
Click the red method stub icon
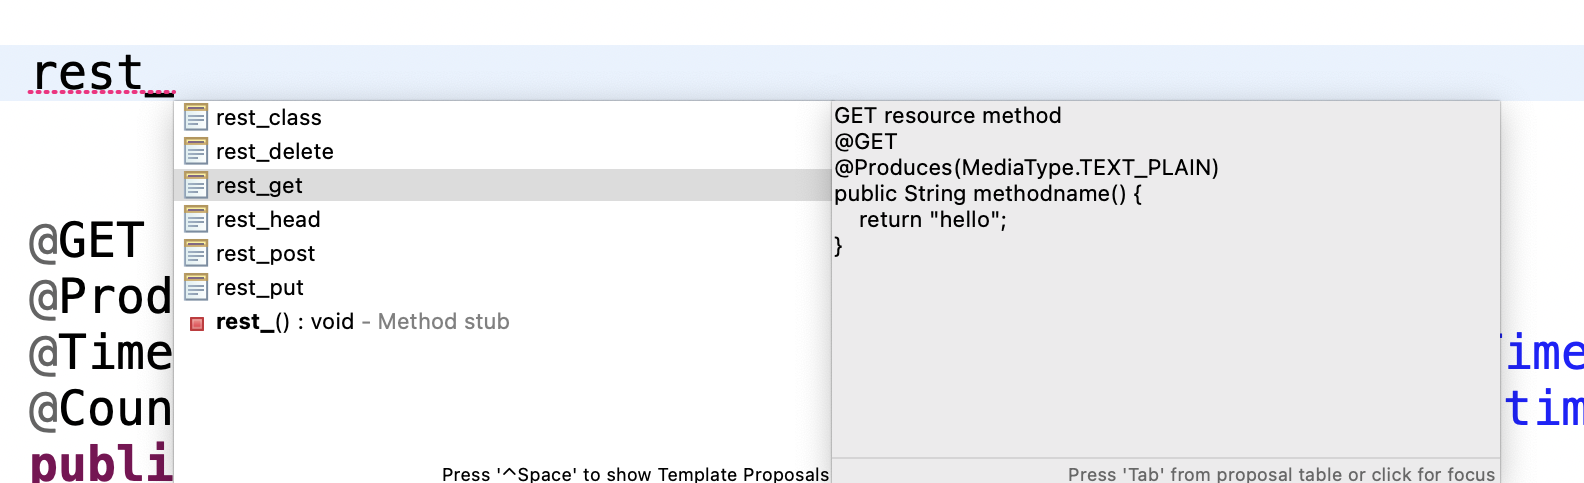(197, 323)
